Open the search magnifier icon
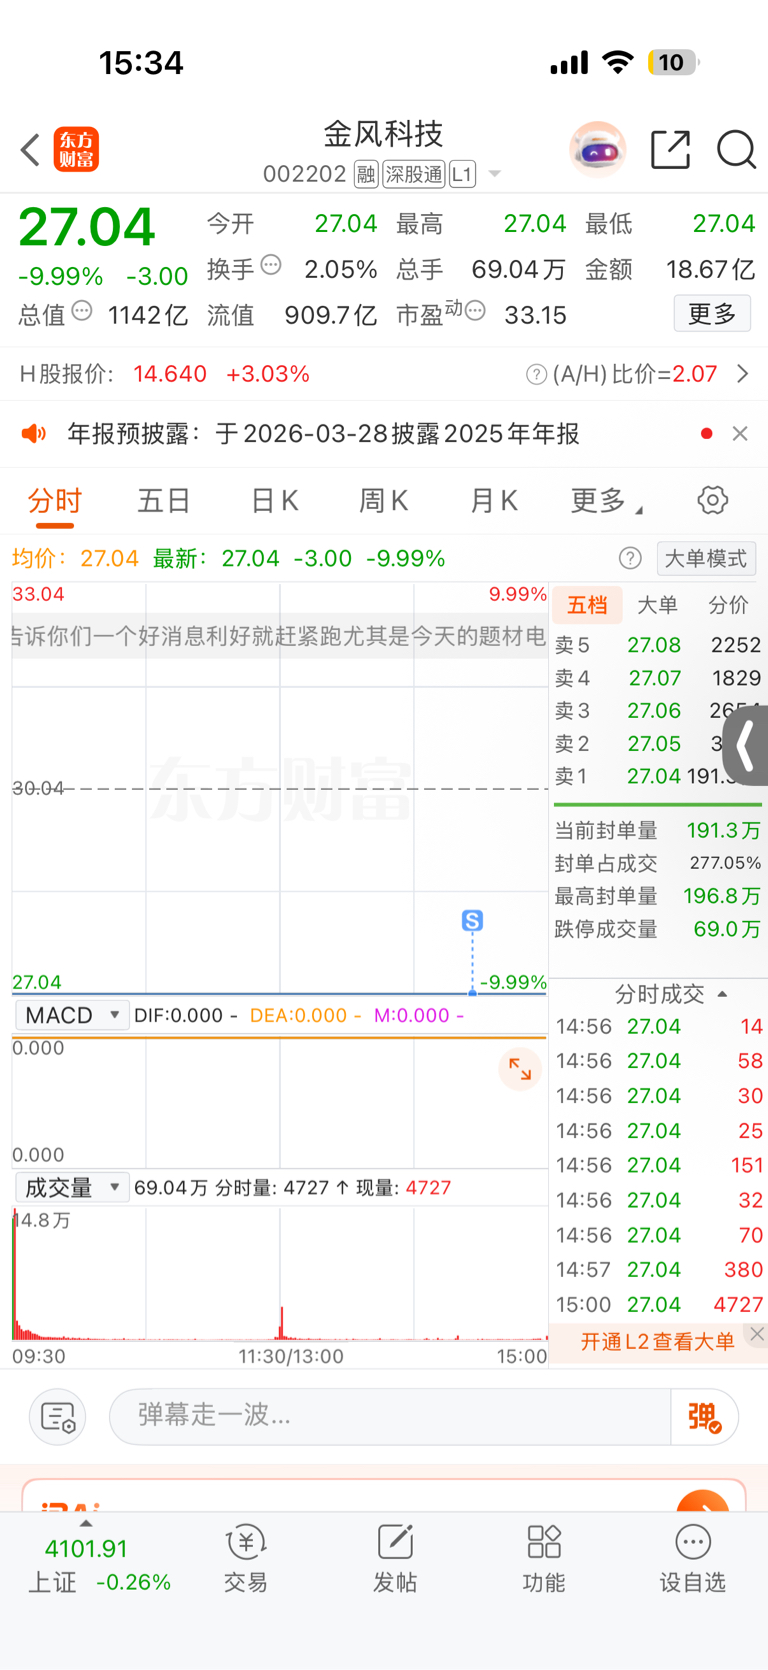Image resolution: width=768 pixels, height=1670 pixels. click(x=736, y=150)
